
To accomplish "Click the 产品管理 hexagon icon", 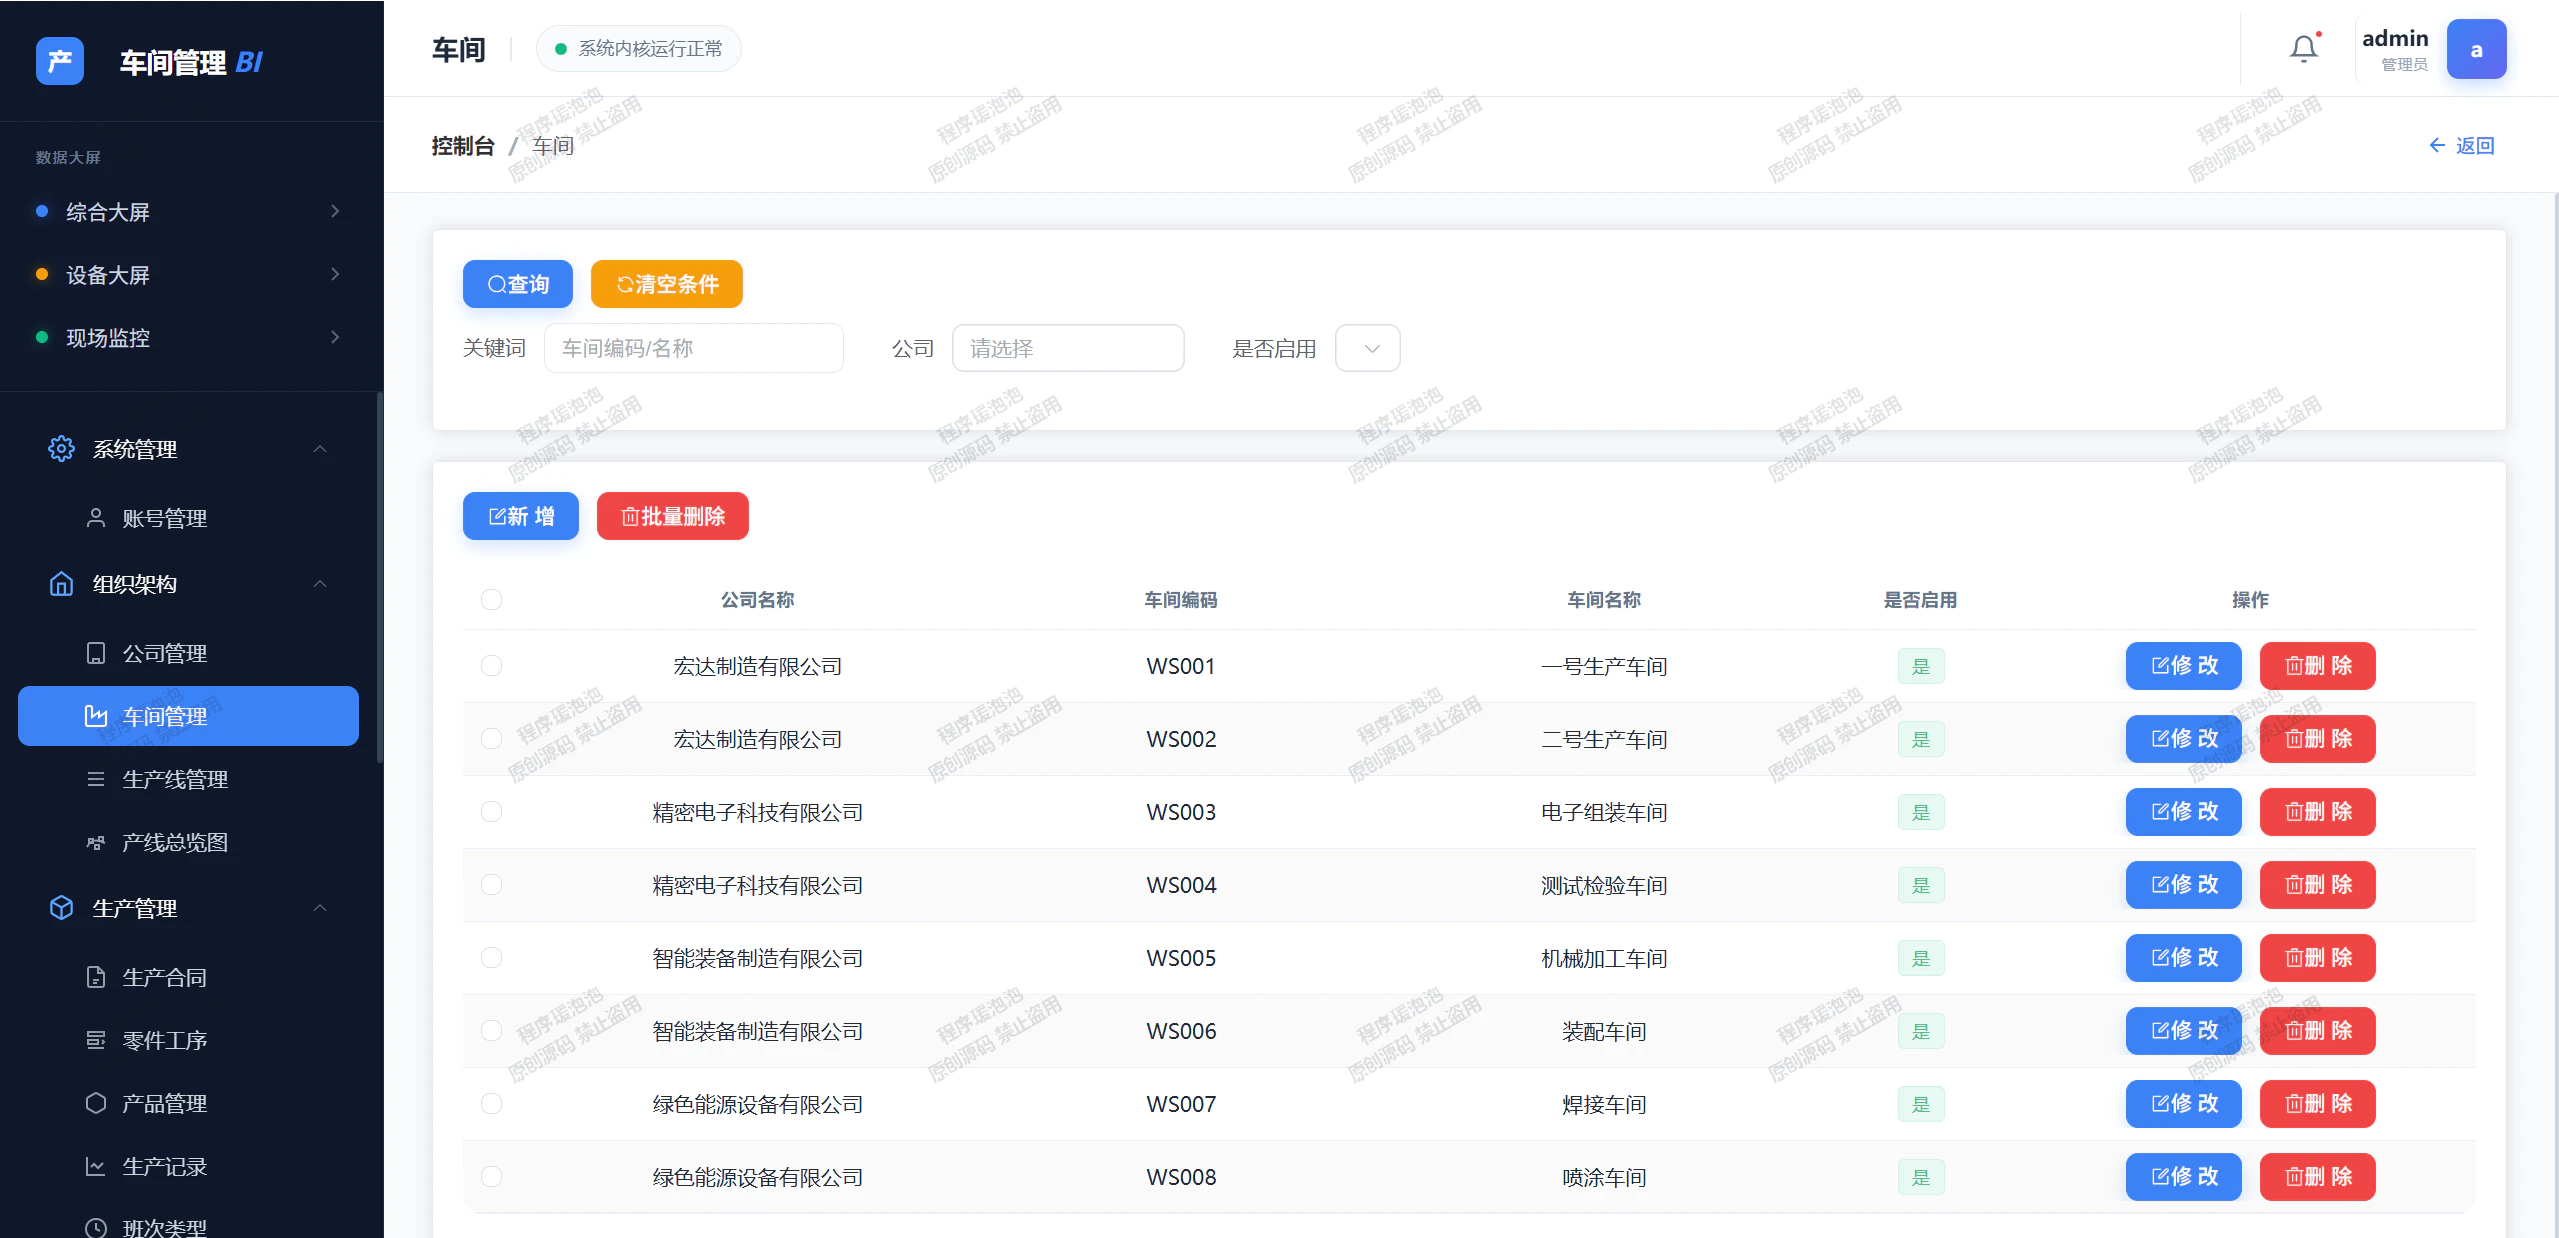I will coord(96,1103).
